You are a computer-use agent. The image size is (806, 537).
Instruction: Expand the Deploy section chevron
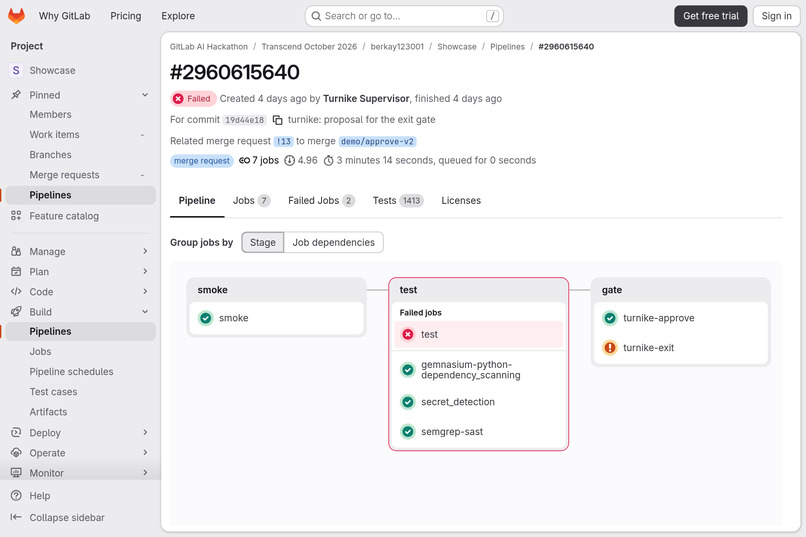(145, 433)
